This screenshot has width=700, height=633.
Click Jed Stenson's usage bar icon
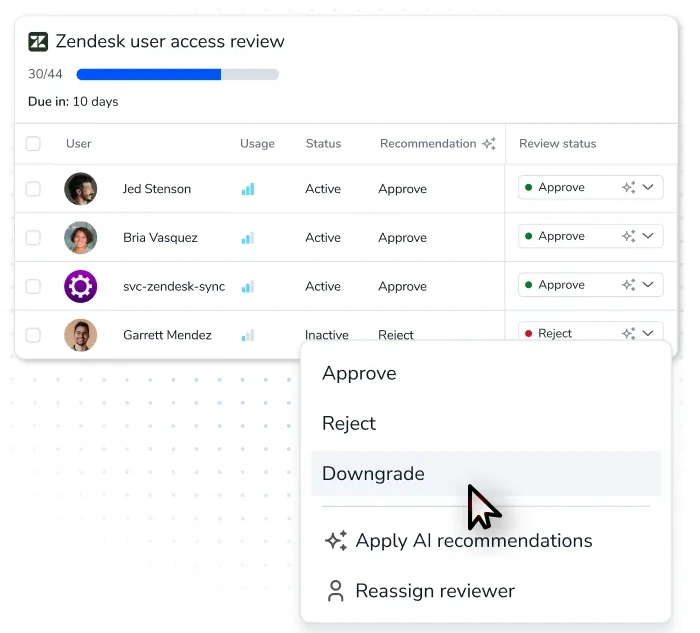248,189
